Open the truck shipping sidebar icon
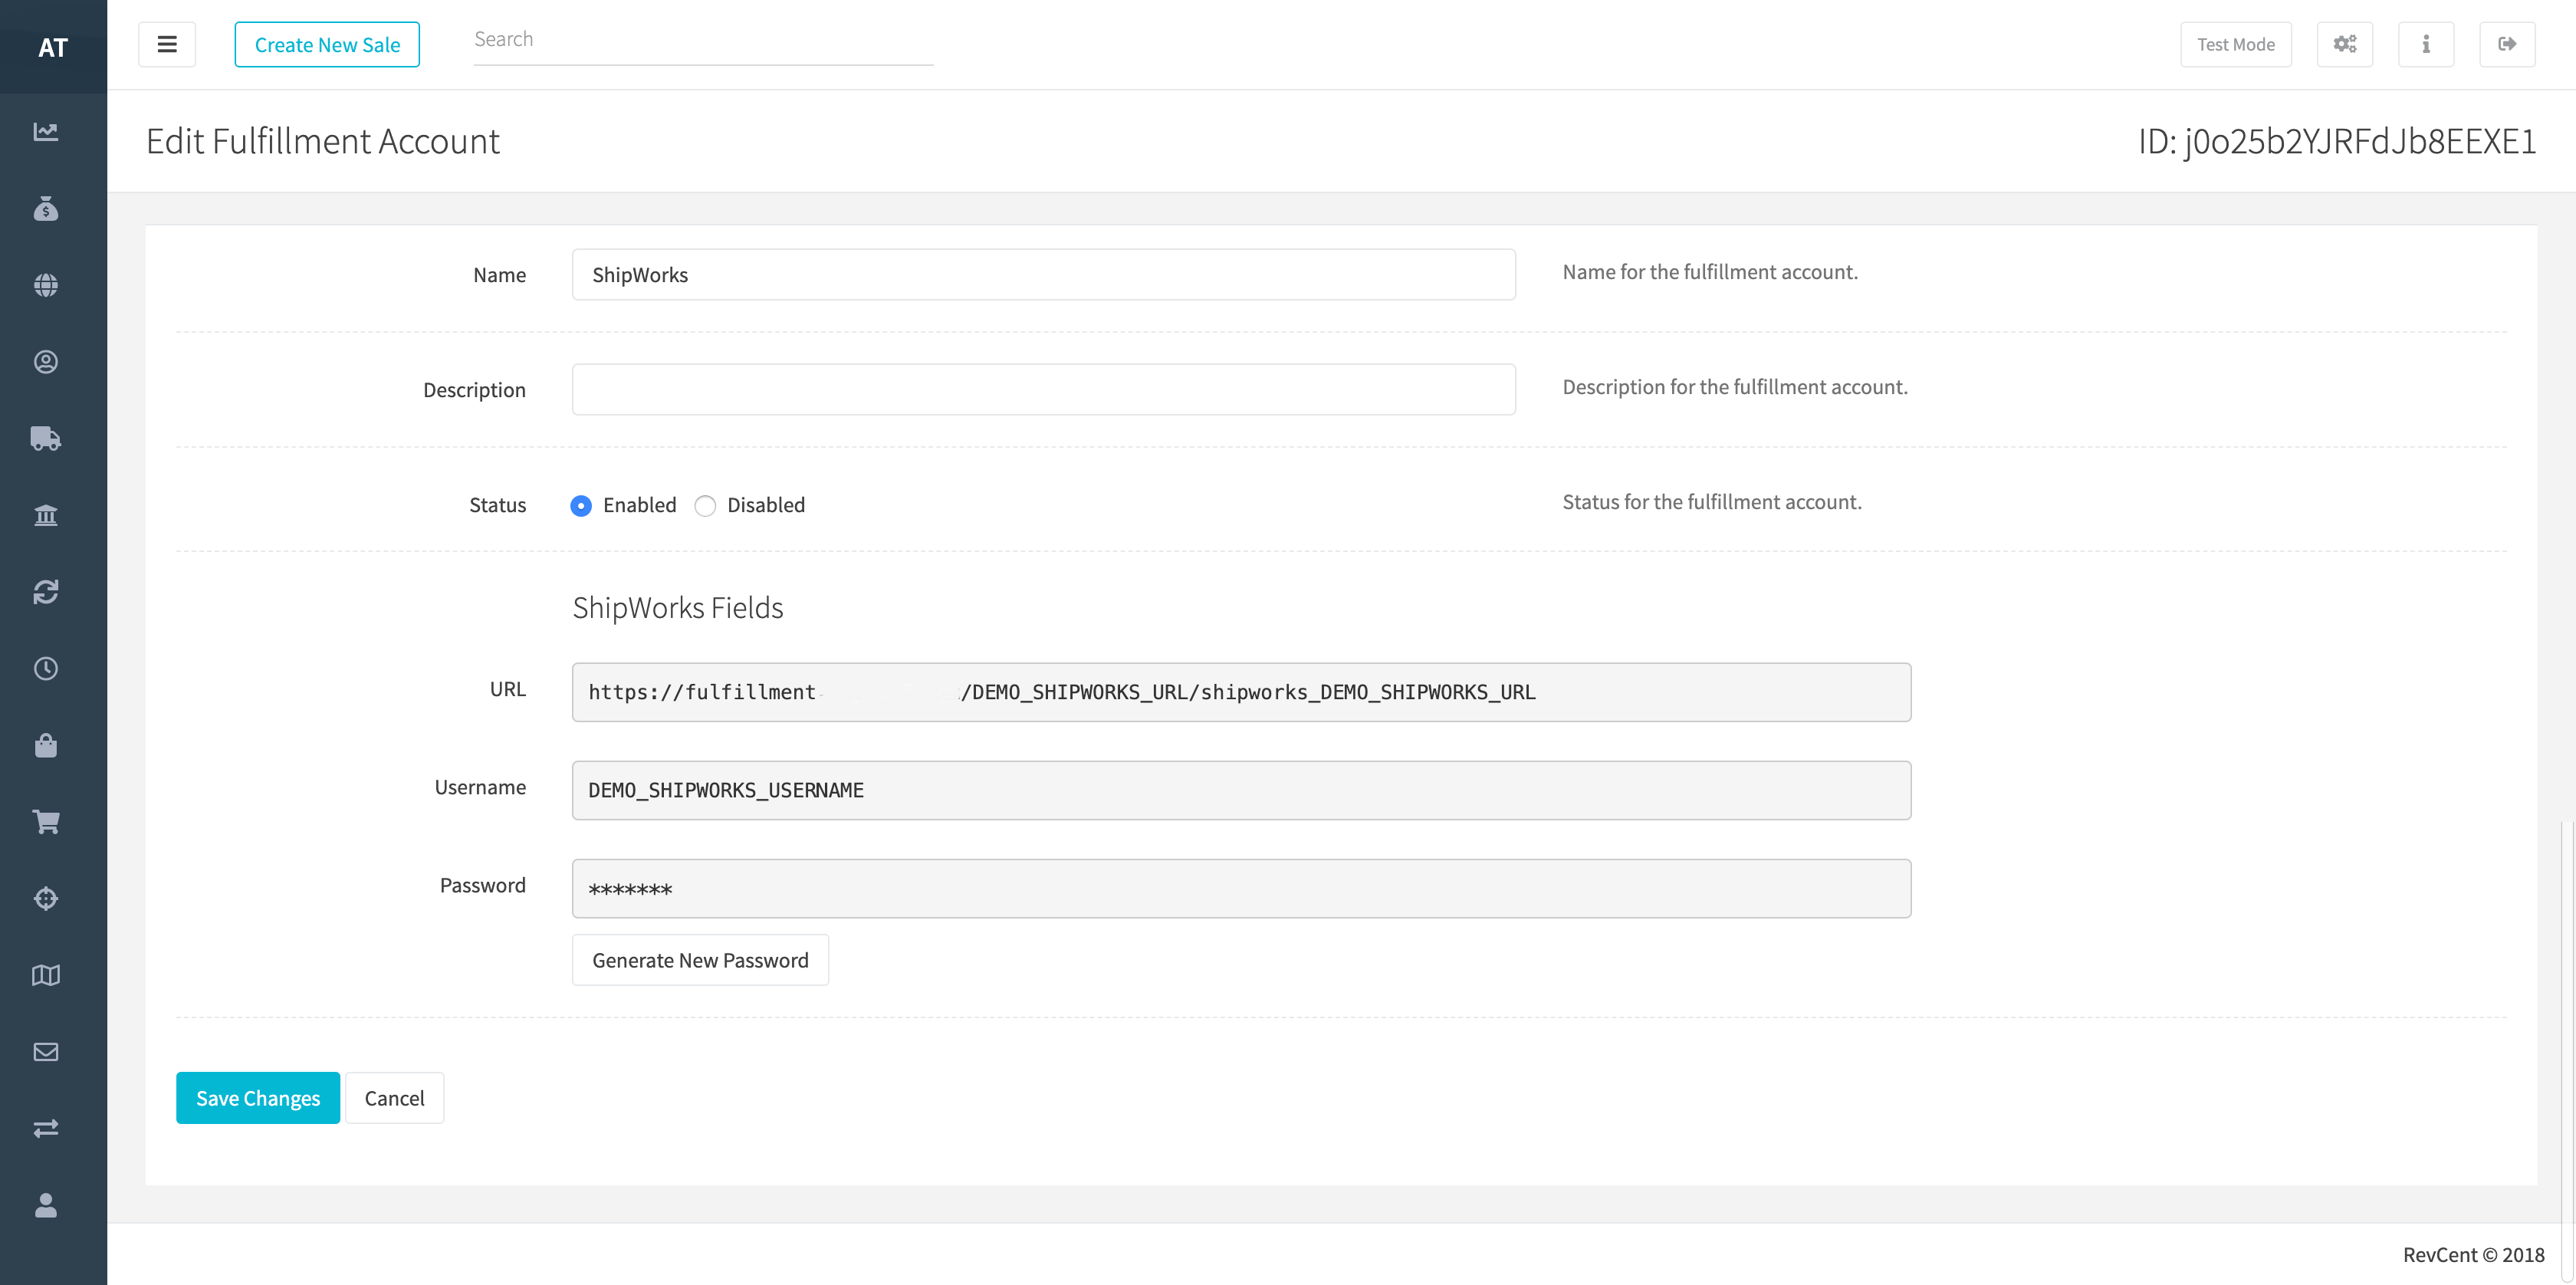 click(46, 438)
